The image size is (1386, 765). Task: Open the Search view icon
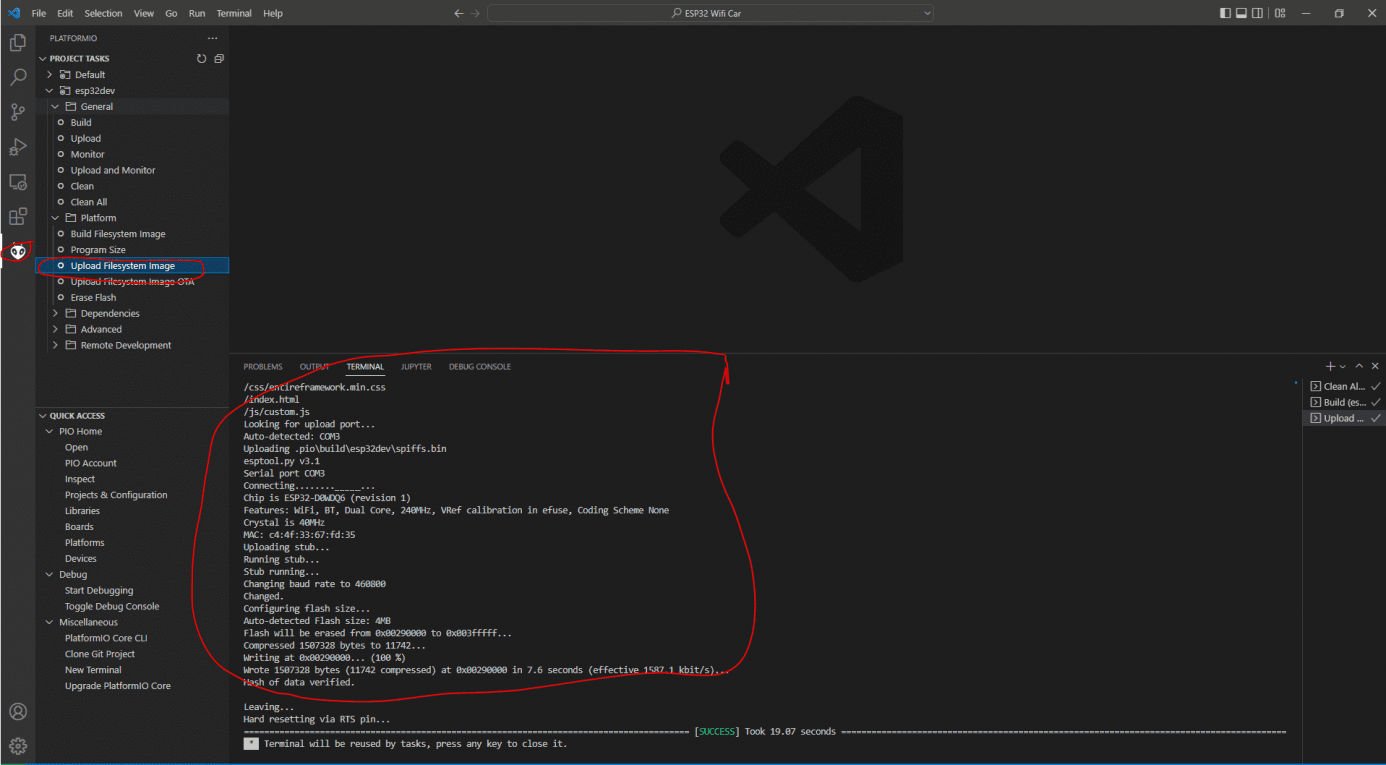click(18, 78)
